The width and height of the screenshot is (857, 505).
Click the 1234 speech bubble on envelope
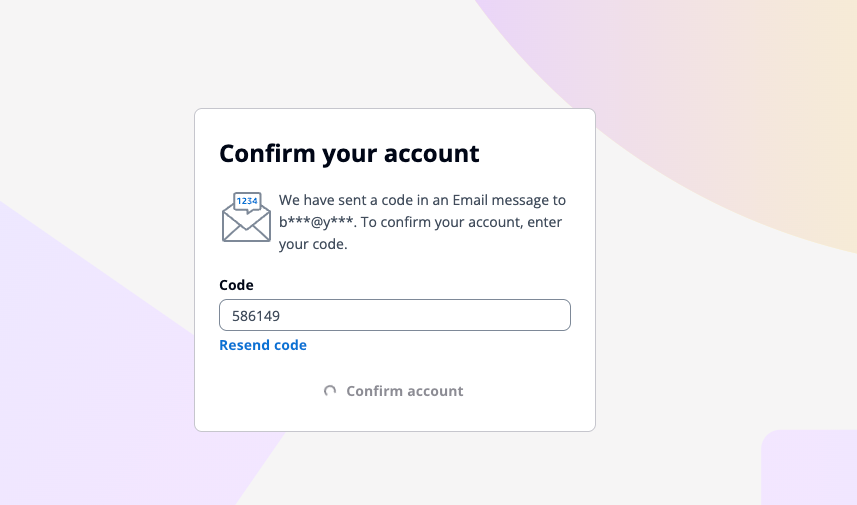(247, 201)
